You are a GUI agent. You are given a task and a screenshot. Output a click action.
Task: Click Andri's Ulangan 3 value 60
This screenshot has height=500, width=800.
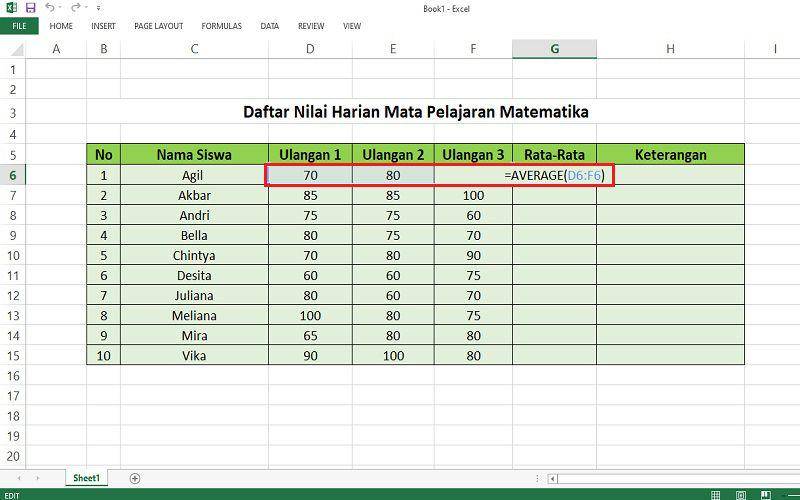[x=473, y=215]
